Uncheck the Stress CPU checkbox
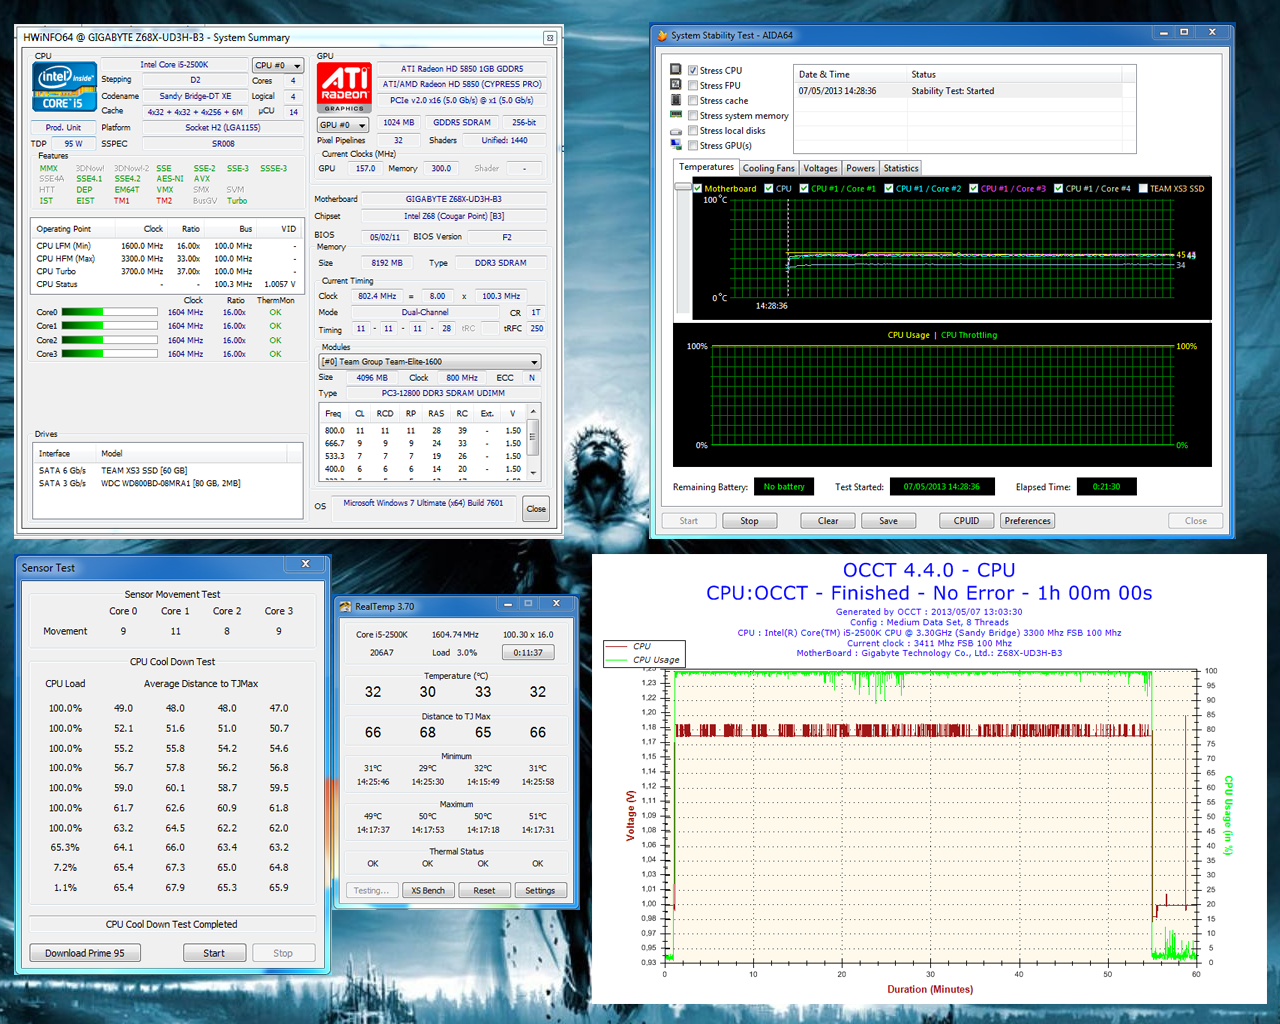The image size is (1280, 1024). pyautogui.click(x=692, y=70)
